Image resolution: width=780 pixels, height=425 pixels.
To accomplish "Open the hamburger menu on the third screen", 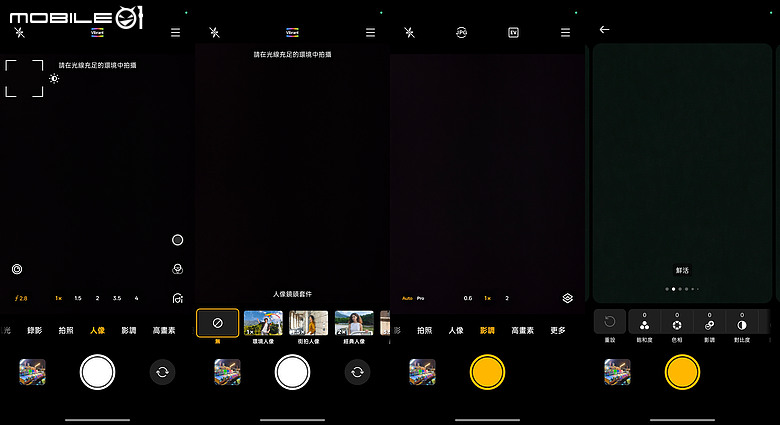I will [x=566, y=33].
